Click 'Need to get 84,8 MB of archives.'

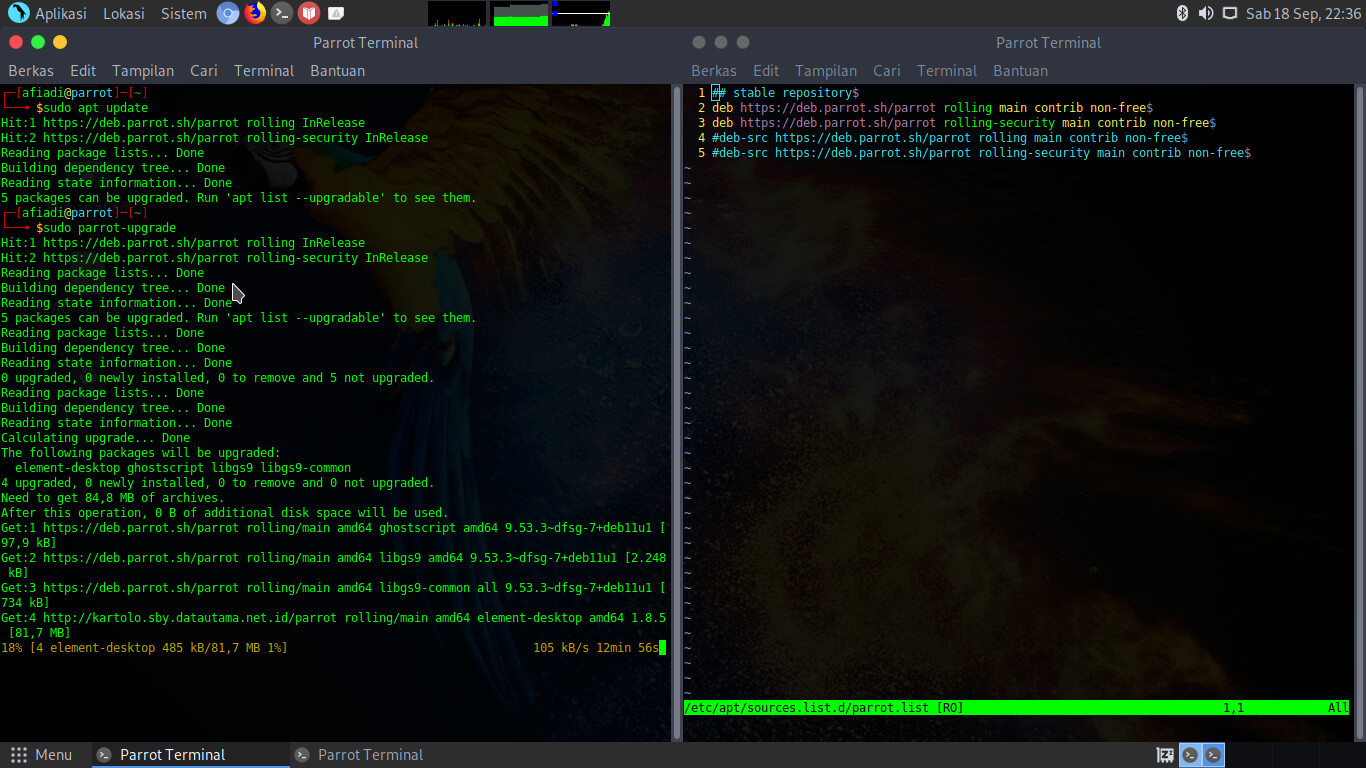pyautogui.click(x=113, y=498)
